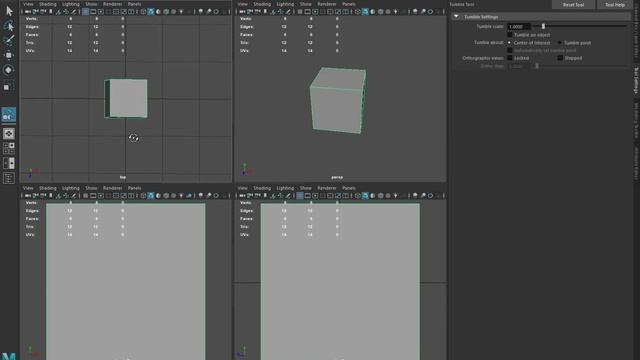Select the arrow Select tool in the toolbox
The image size is (640, 360).
pos(9,11)
